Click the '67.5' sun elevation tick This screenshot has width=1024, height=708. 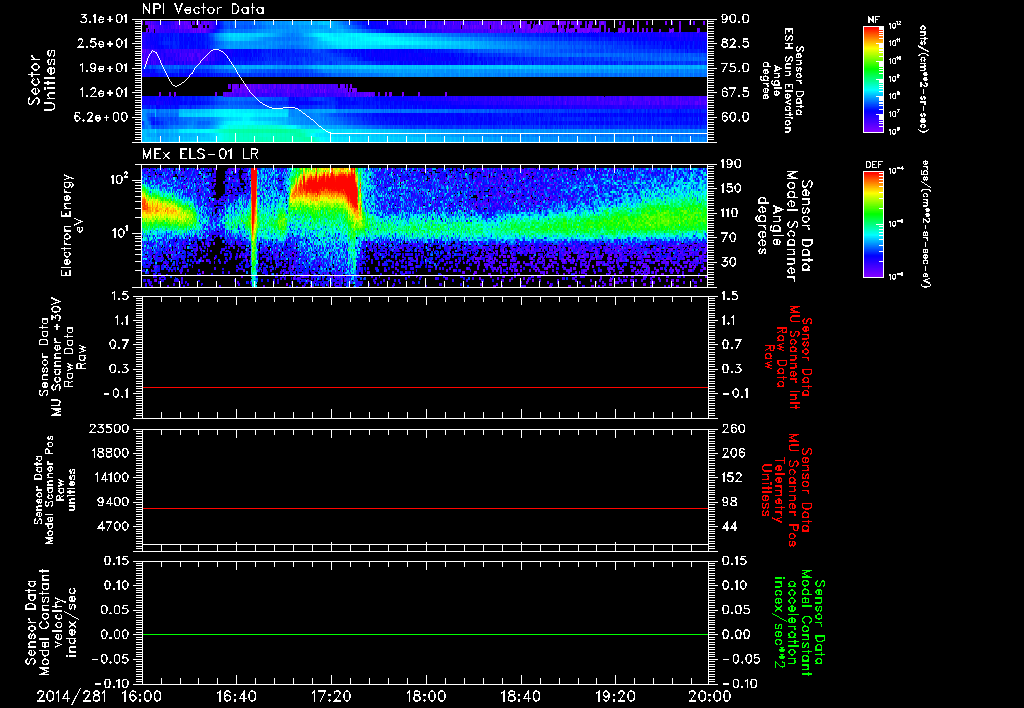(x=735, y=93)
